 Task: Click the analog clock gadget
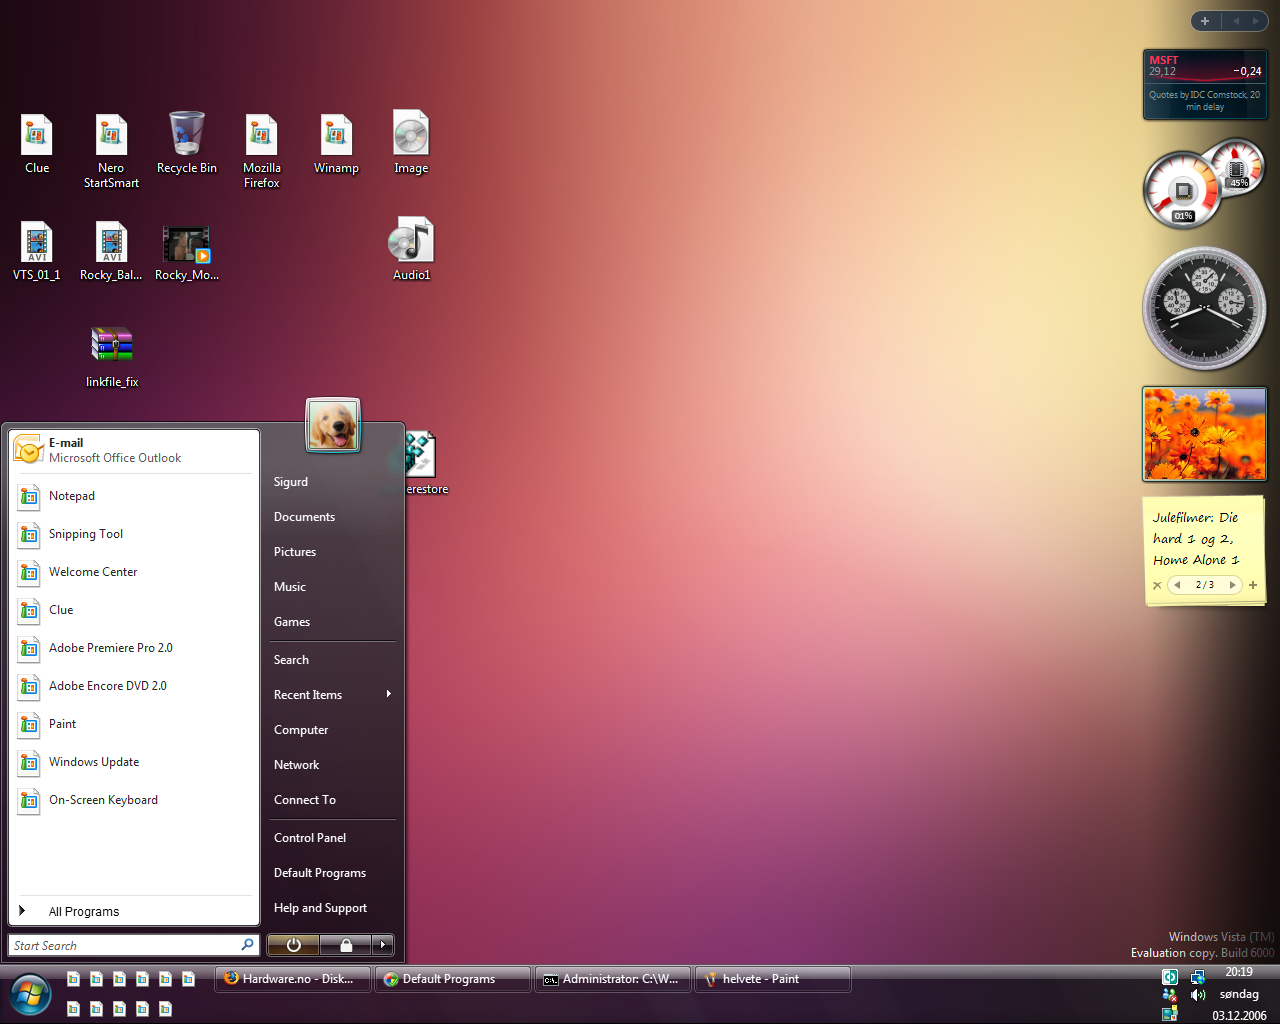1204,309
